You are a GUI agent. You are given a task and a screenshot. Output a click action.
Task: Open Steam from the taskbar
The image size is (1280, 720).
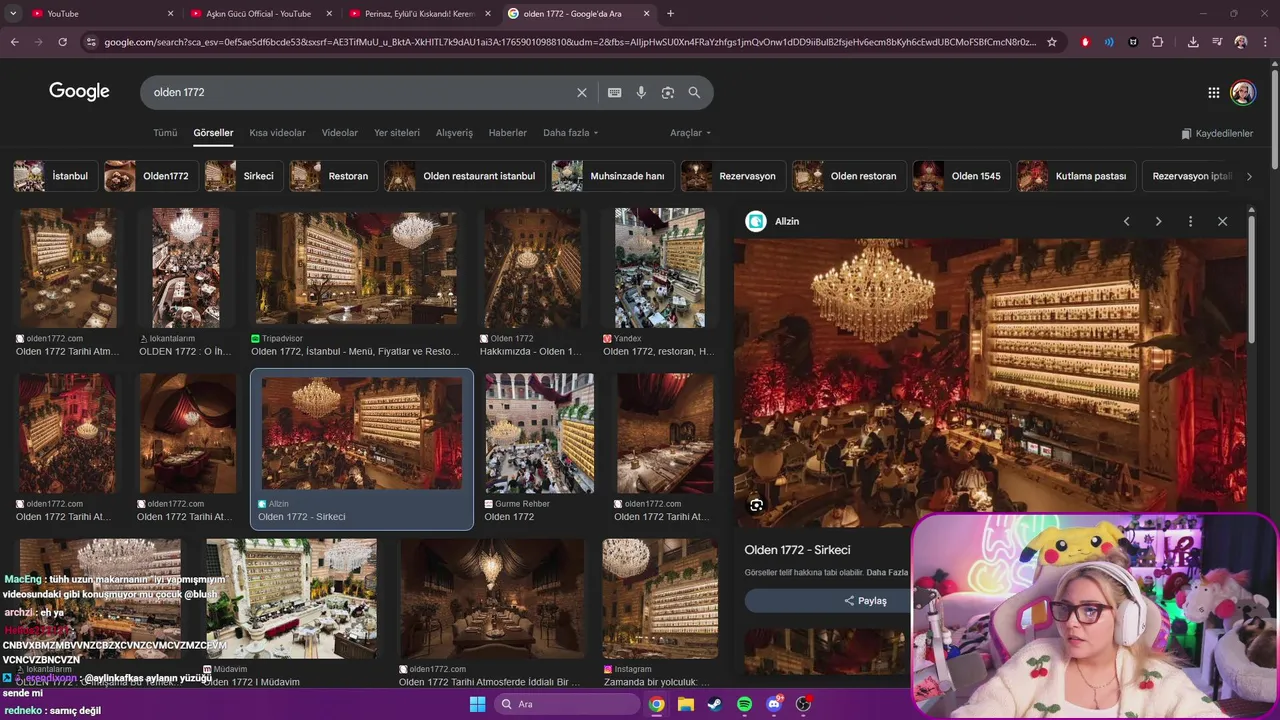tap(715, 704)
